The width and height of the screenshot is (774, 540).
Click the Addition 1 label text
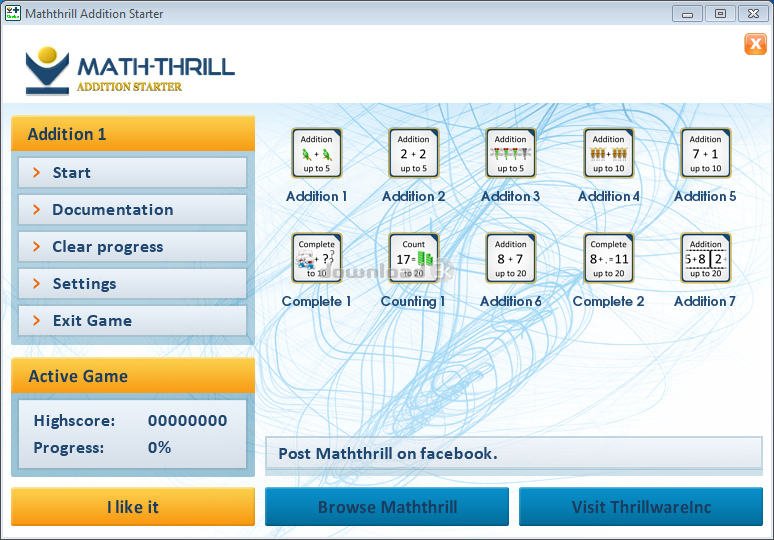click(316, 196)
